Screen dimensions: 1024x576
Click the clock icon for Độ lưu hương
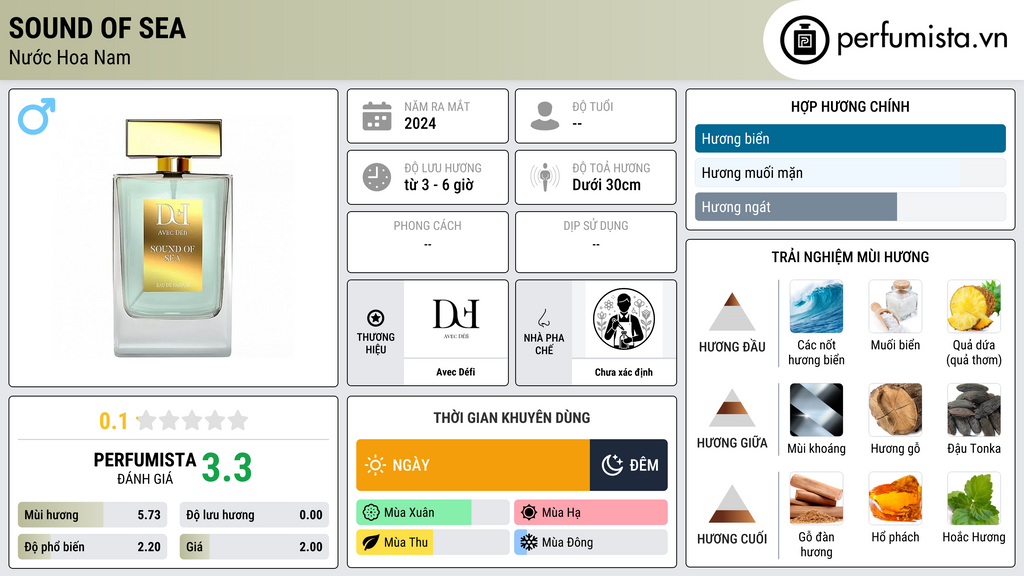coord(377,177)
